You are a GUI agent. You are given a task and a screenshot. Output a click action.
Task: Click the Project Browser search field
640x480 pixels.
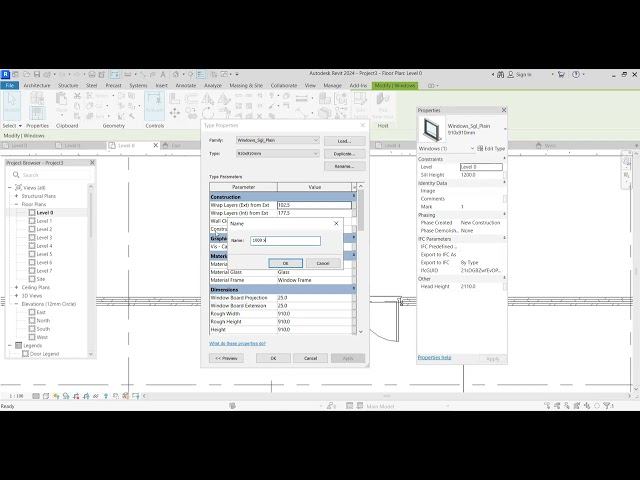(50, 175)
